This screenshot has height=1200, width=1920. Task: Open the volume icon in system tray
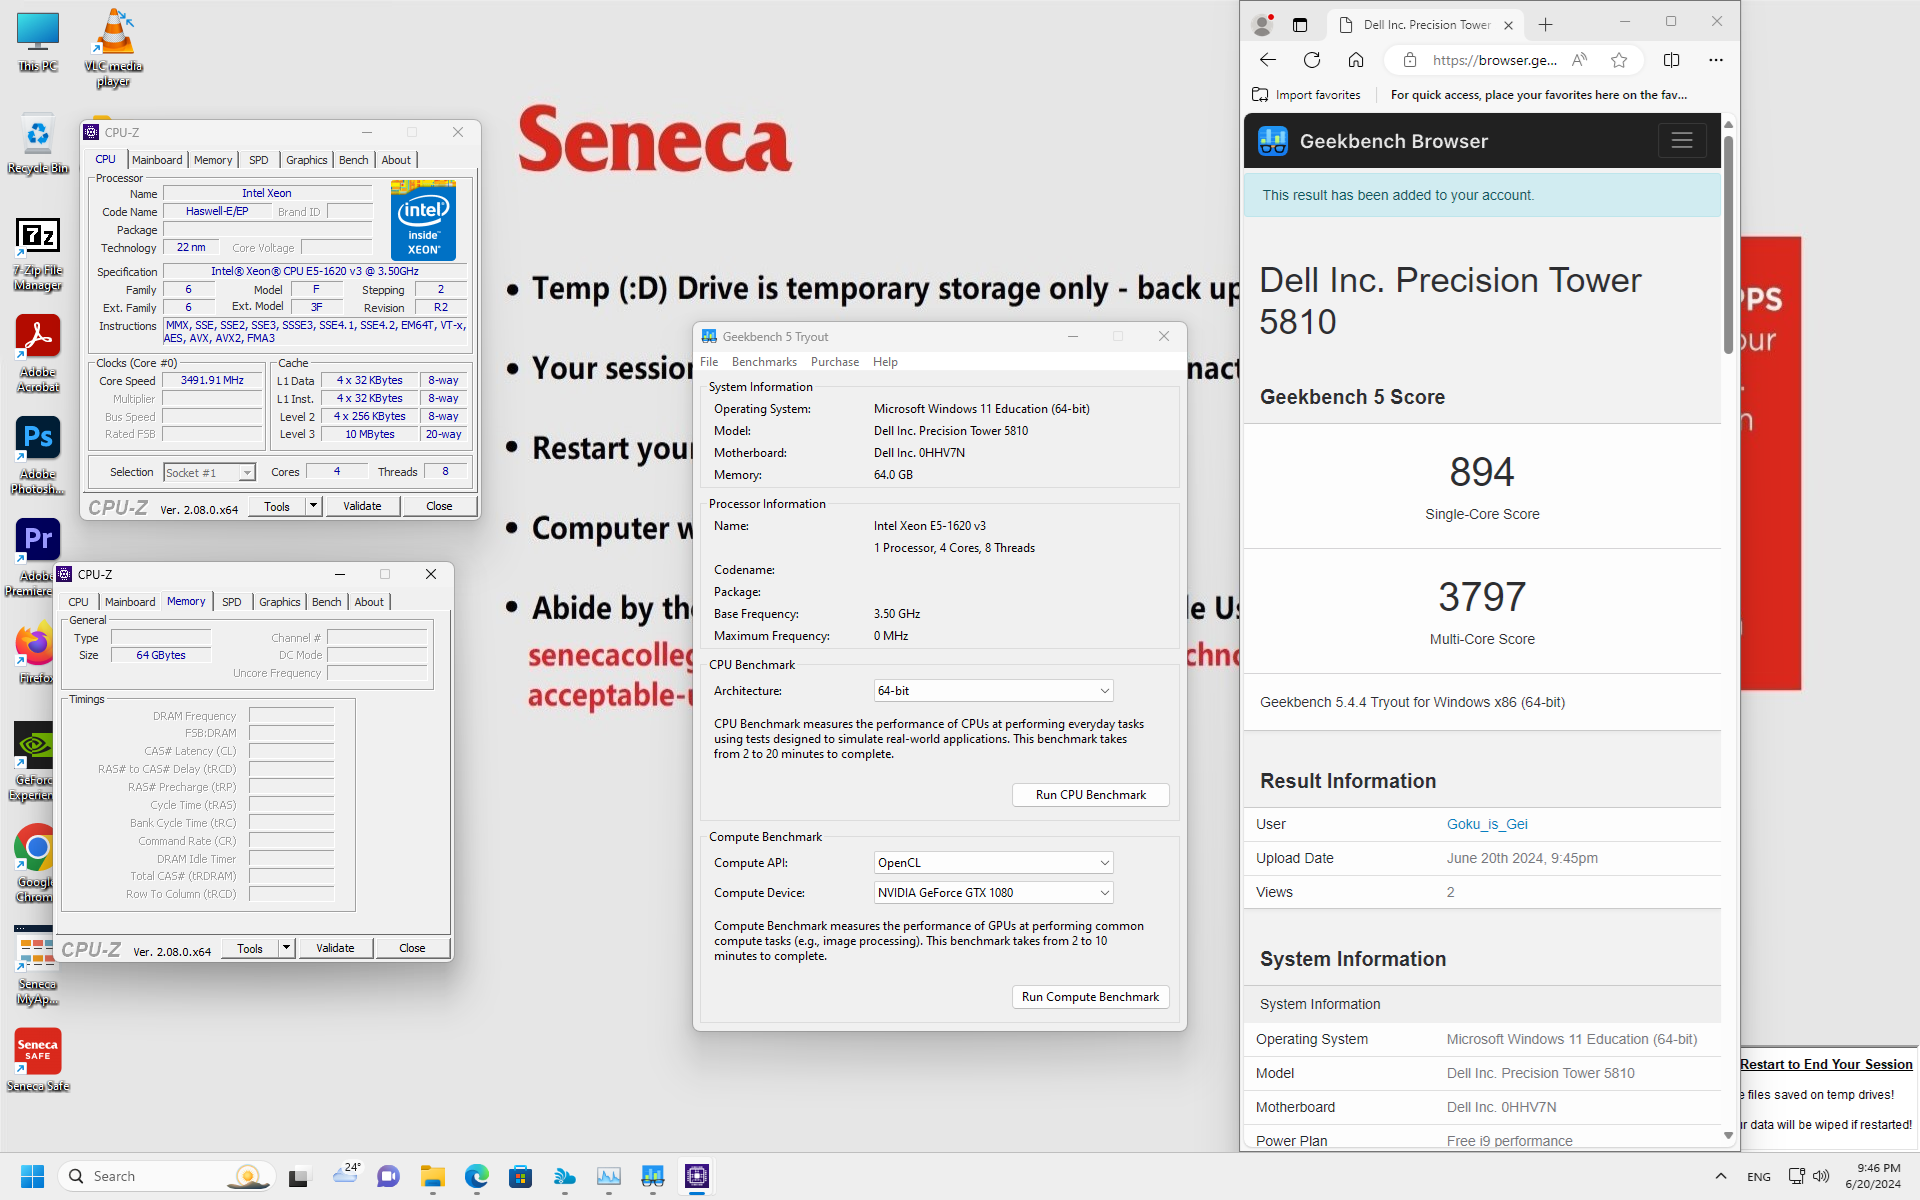(x=1821, y=1176)
